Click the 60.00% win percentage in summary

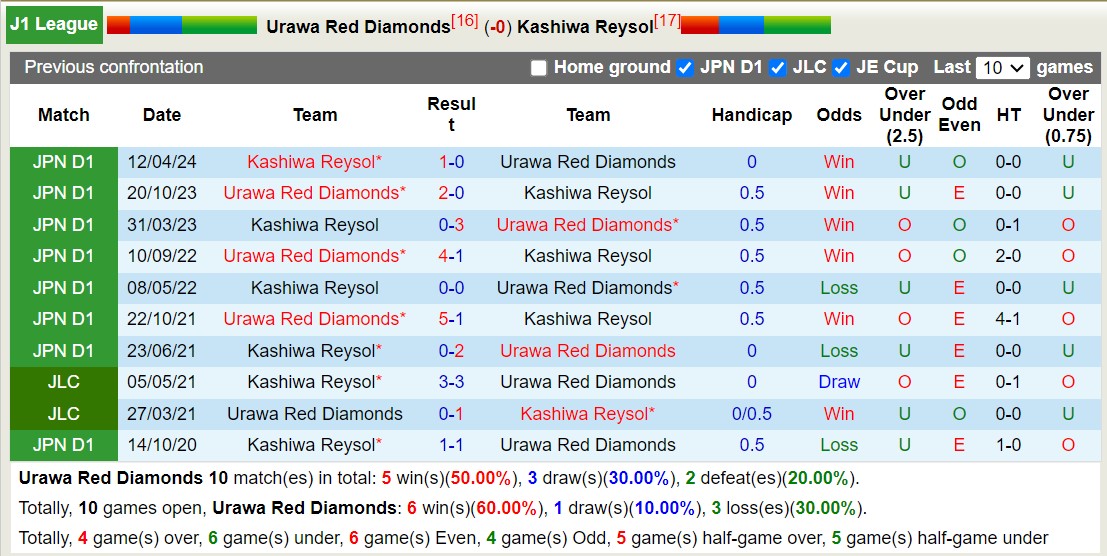point(506,508)
